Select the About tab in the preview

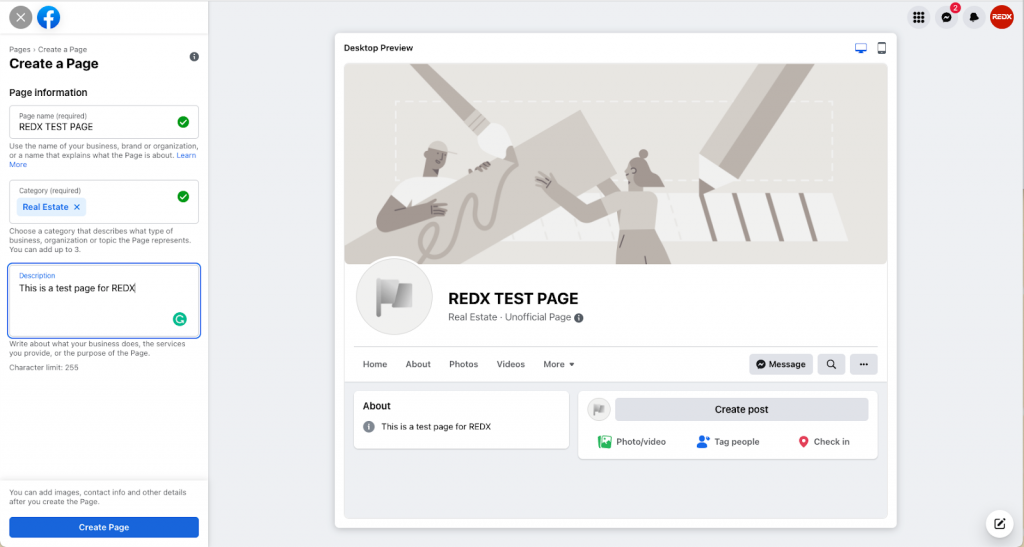coord(418,364)
